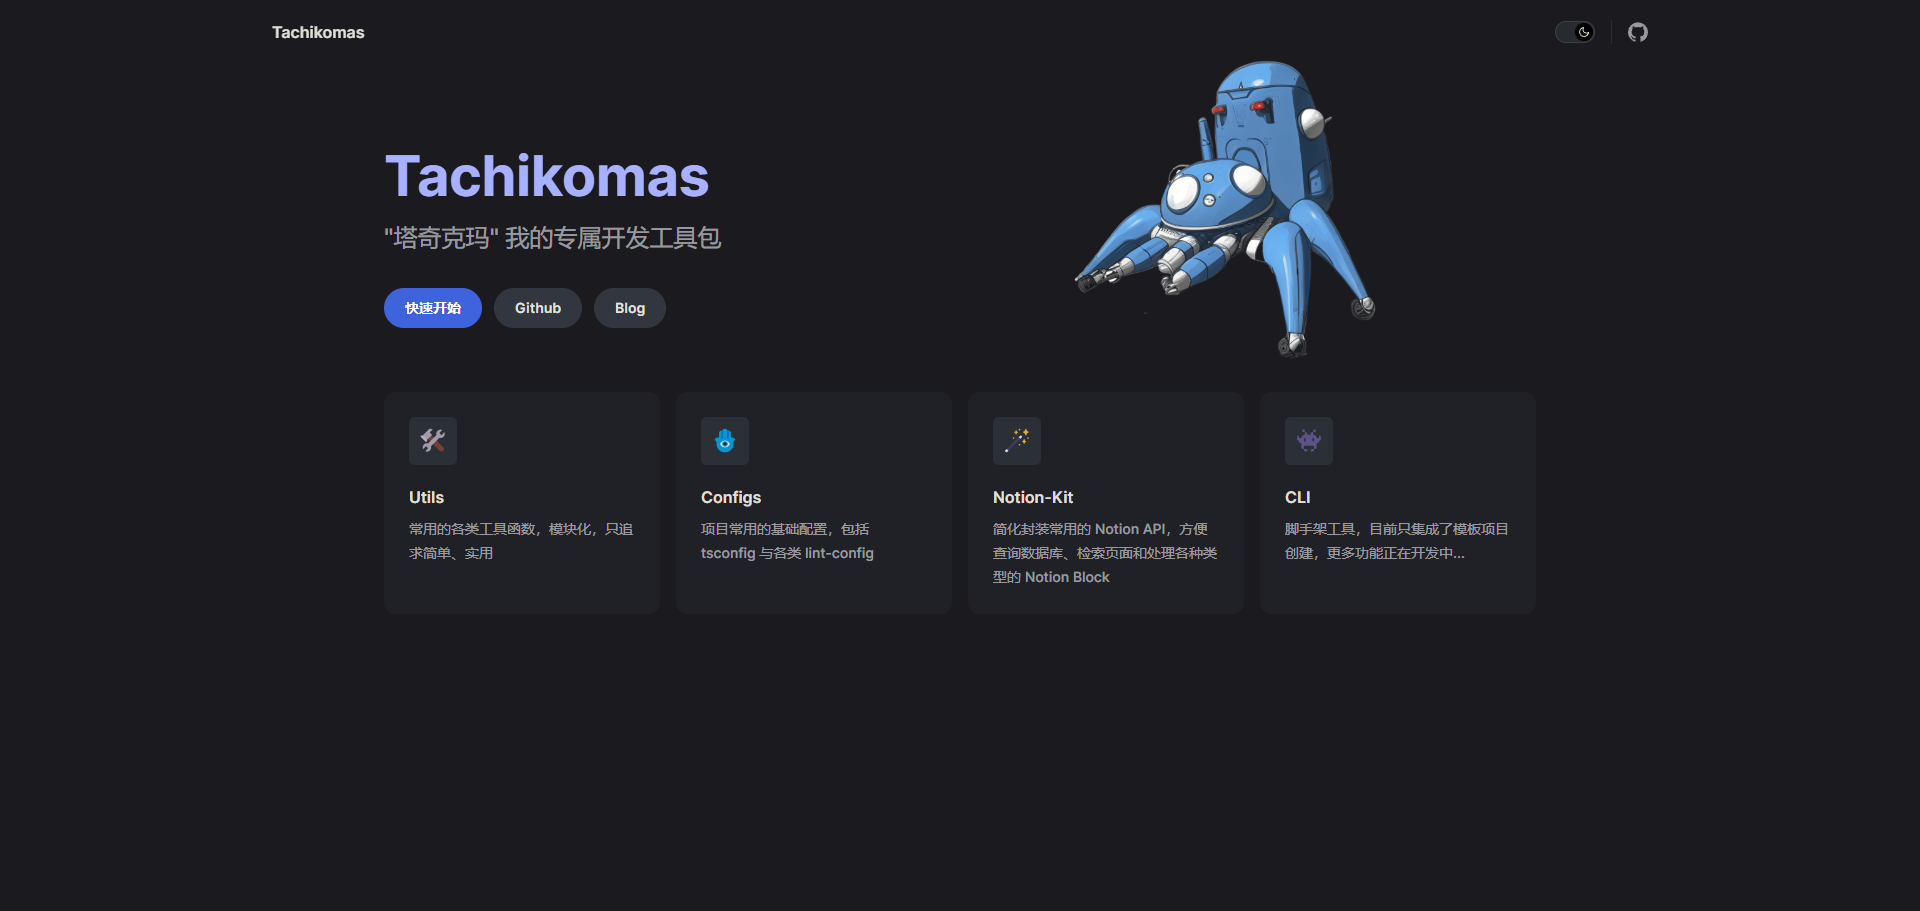This screenshot has height=911, width=1920.
Task: Click the Tachikoma robot hero image
Action: click(1225, 208)
